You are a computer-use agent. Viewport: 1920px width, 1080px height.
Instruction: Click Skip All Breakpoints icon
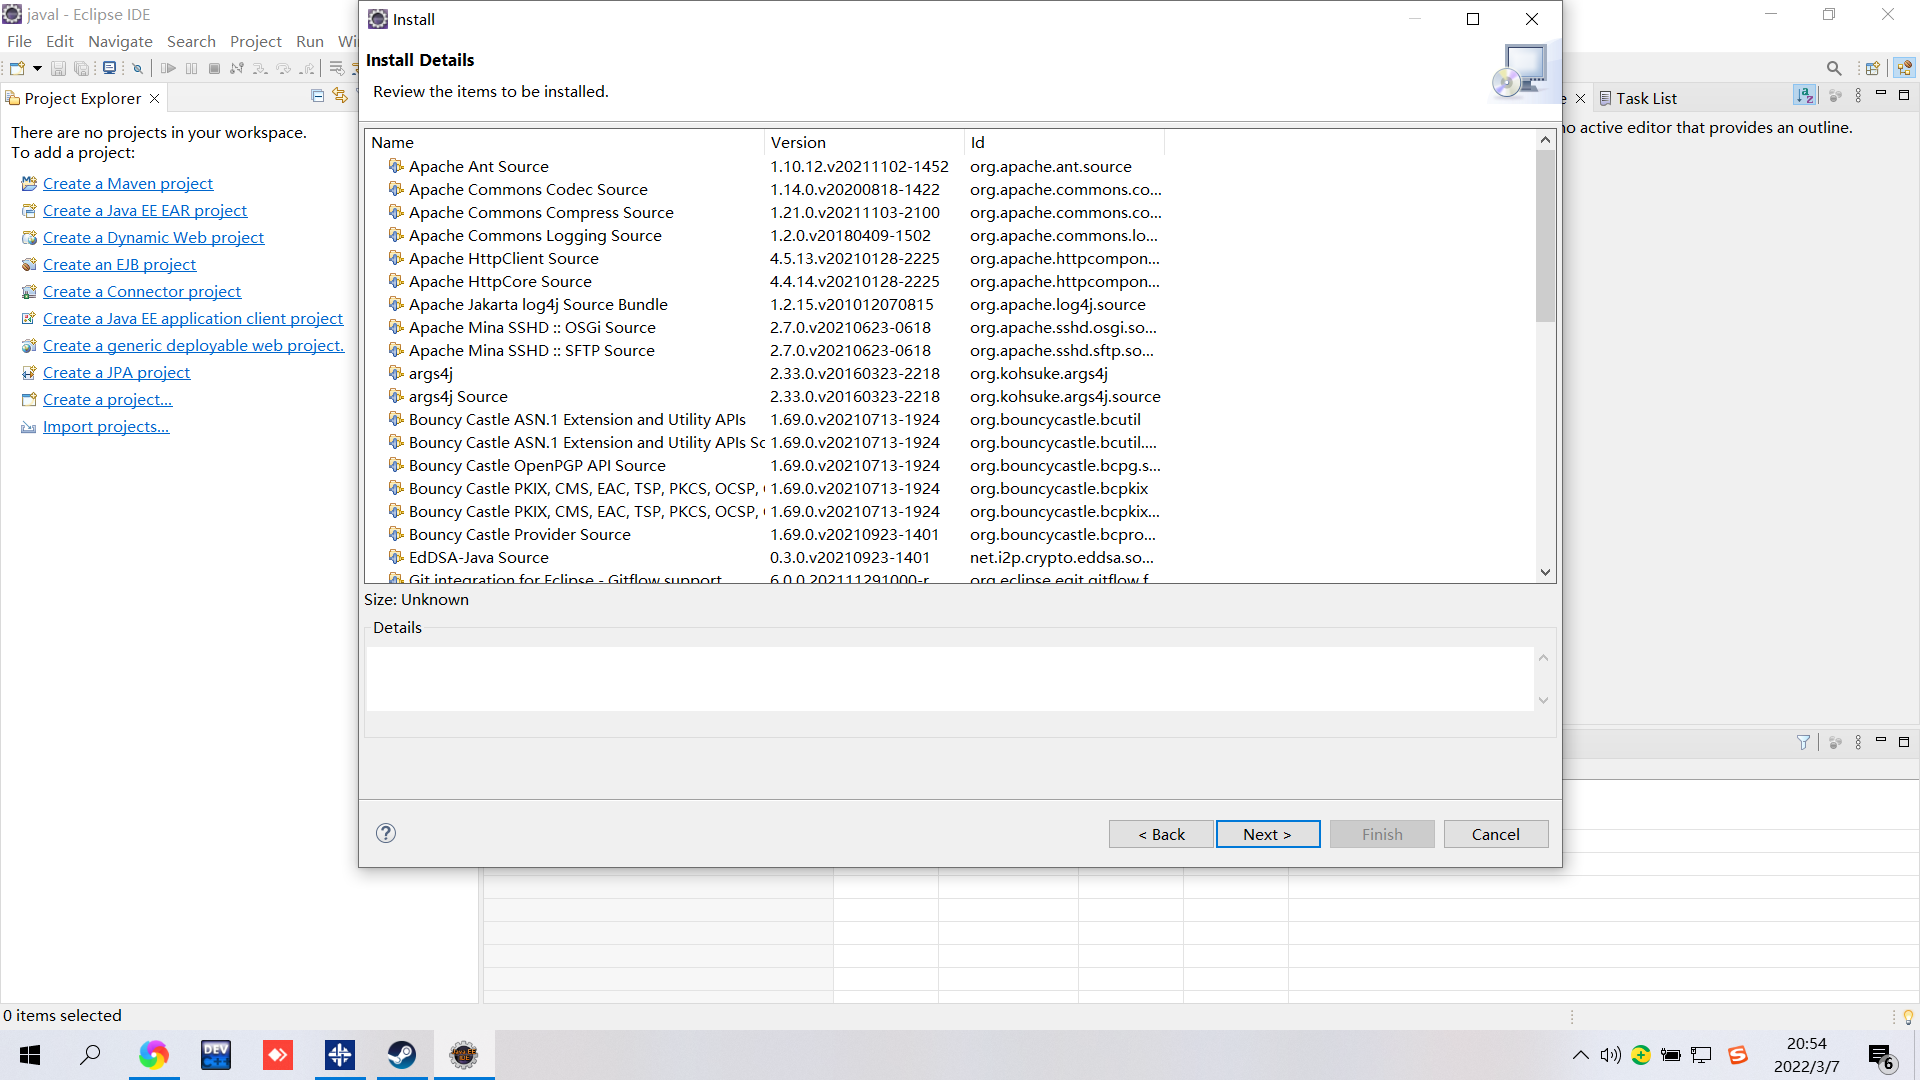pos(138,68)
